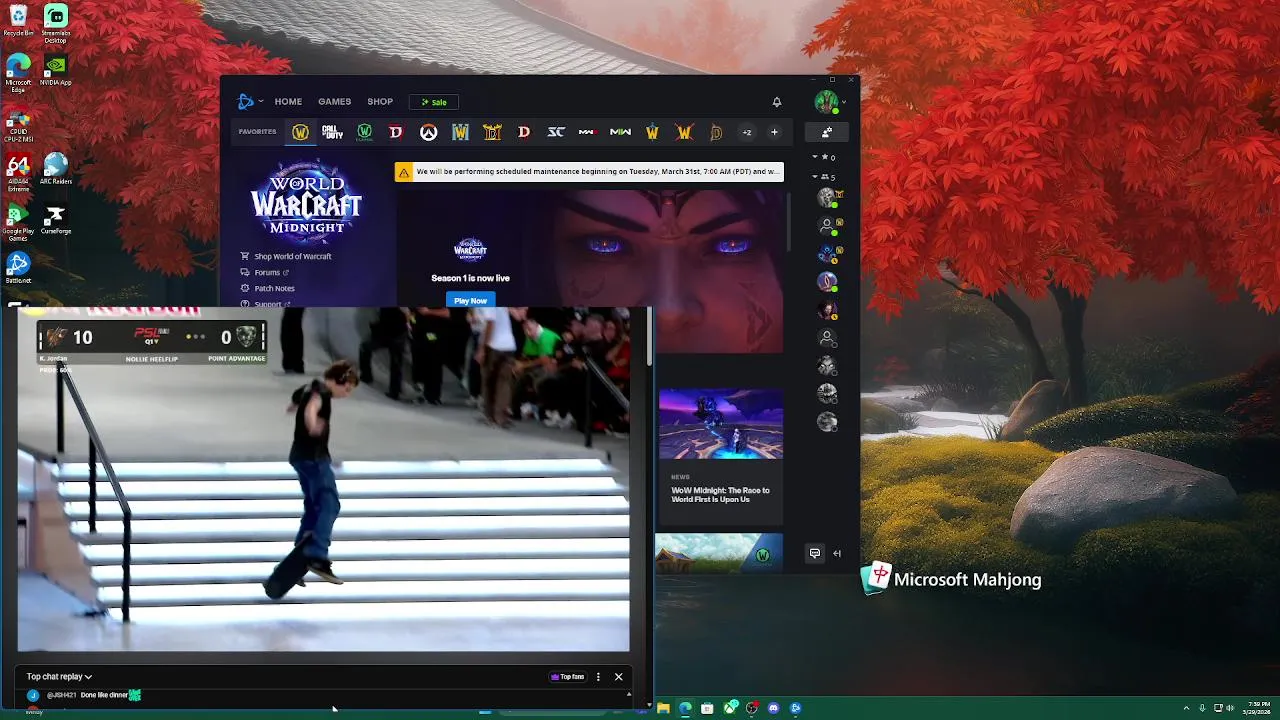Select the World of Warcraft favorite icon

pyautogui.click(x=300, y=132)
